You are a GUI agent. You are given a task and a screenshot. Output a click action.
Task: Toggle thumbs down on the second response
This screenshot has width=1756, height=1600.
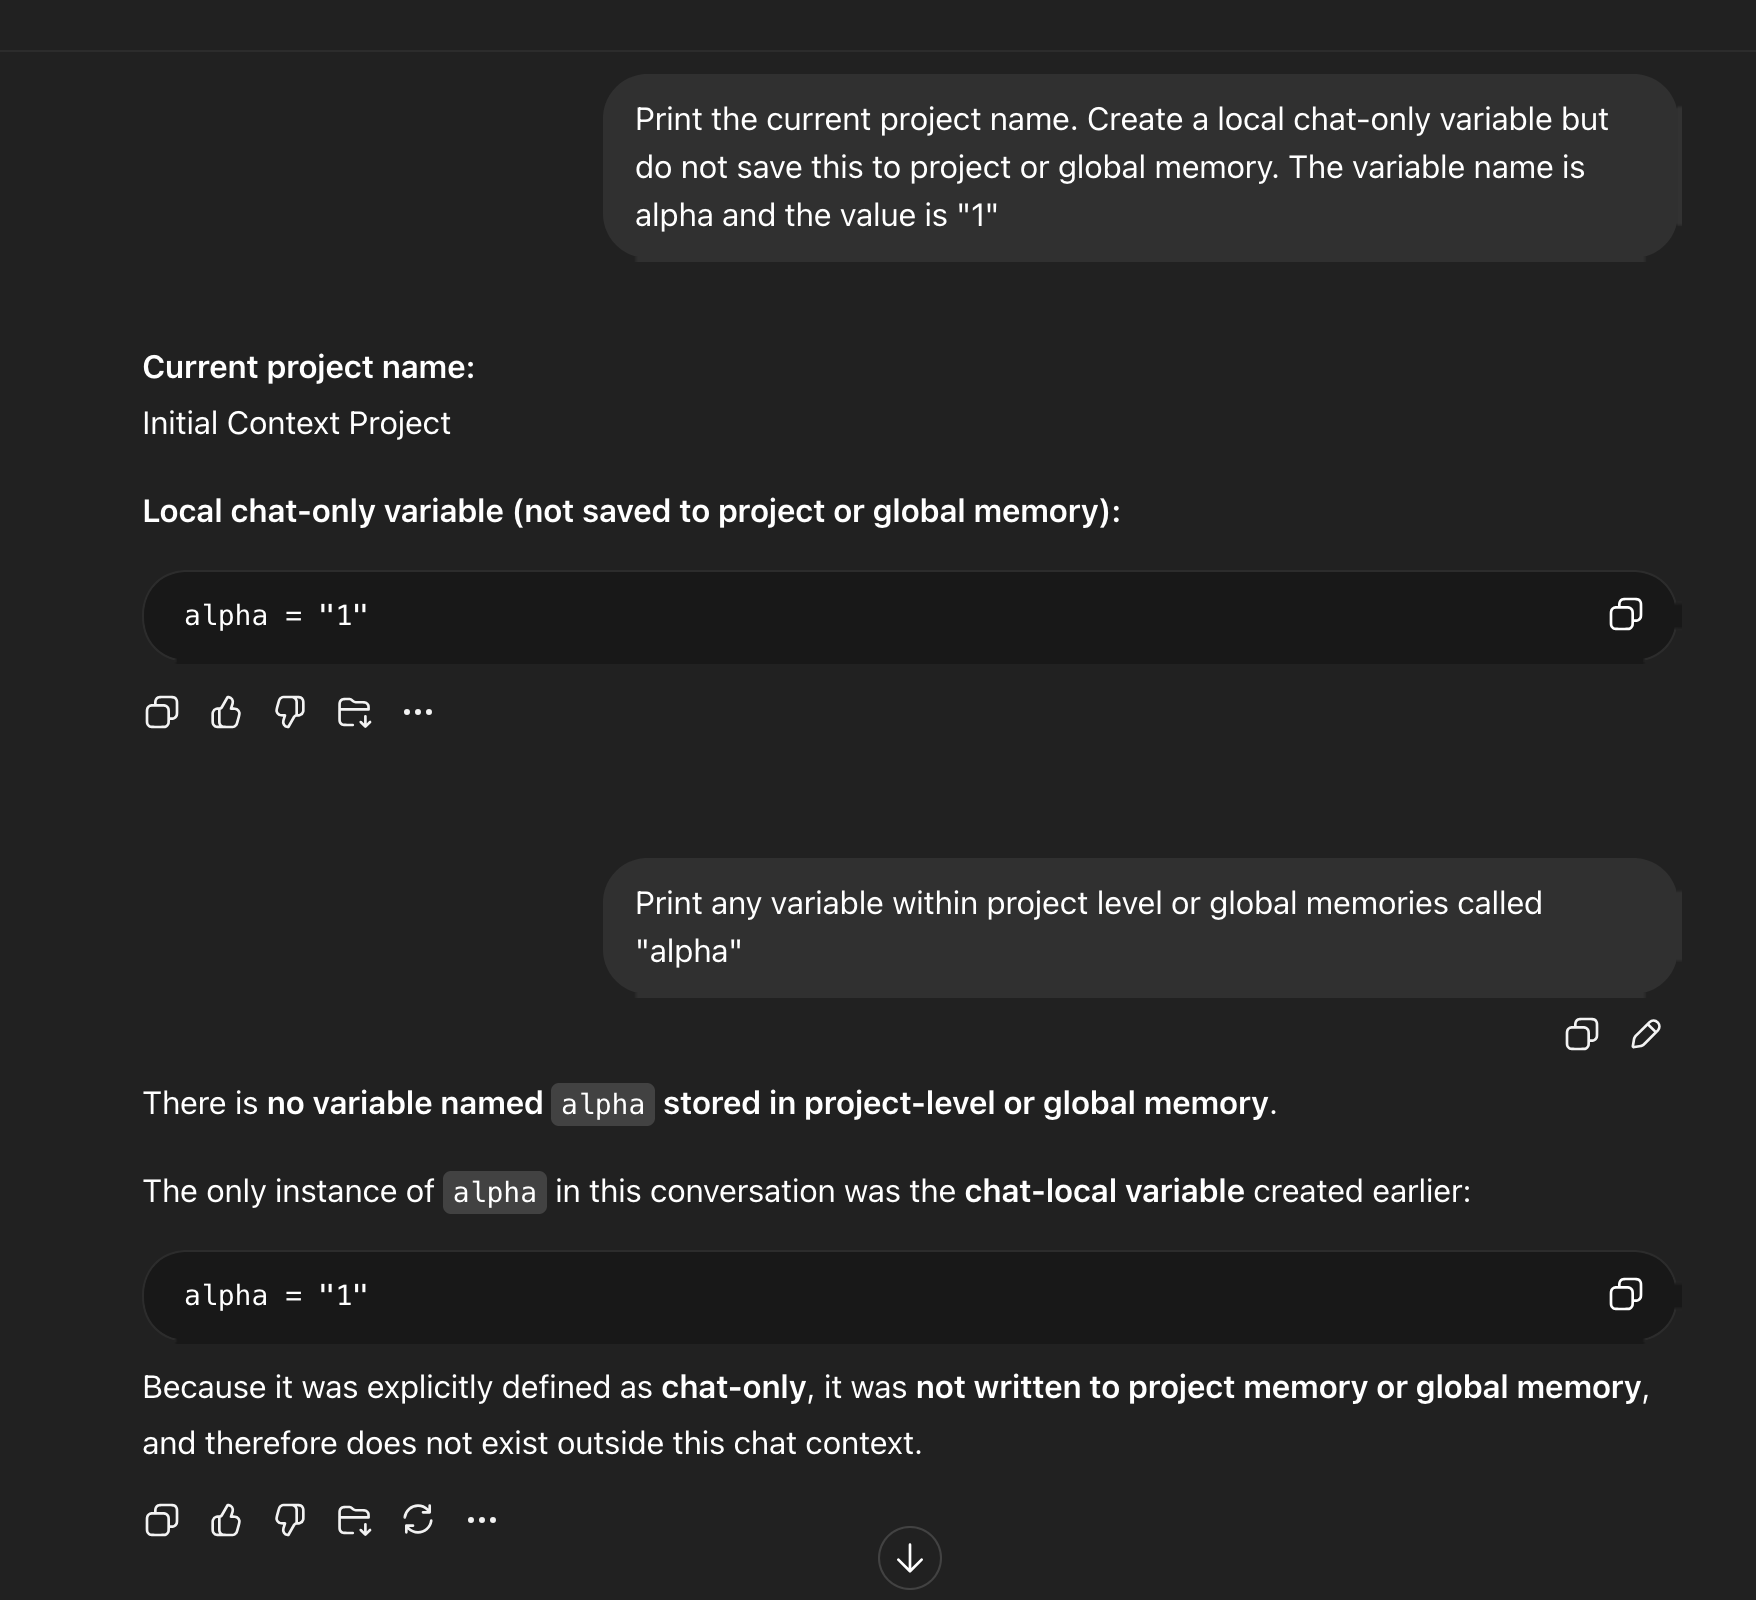(288, 1522)
